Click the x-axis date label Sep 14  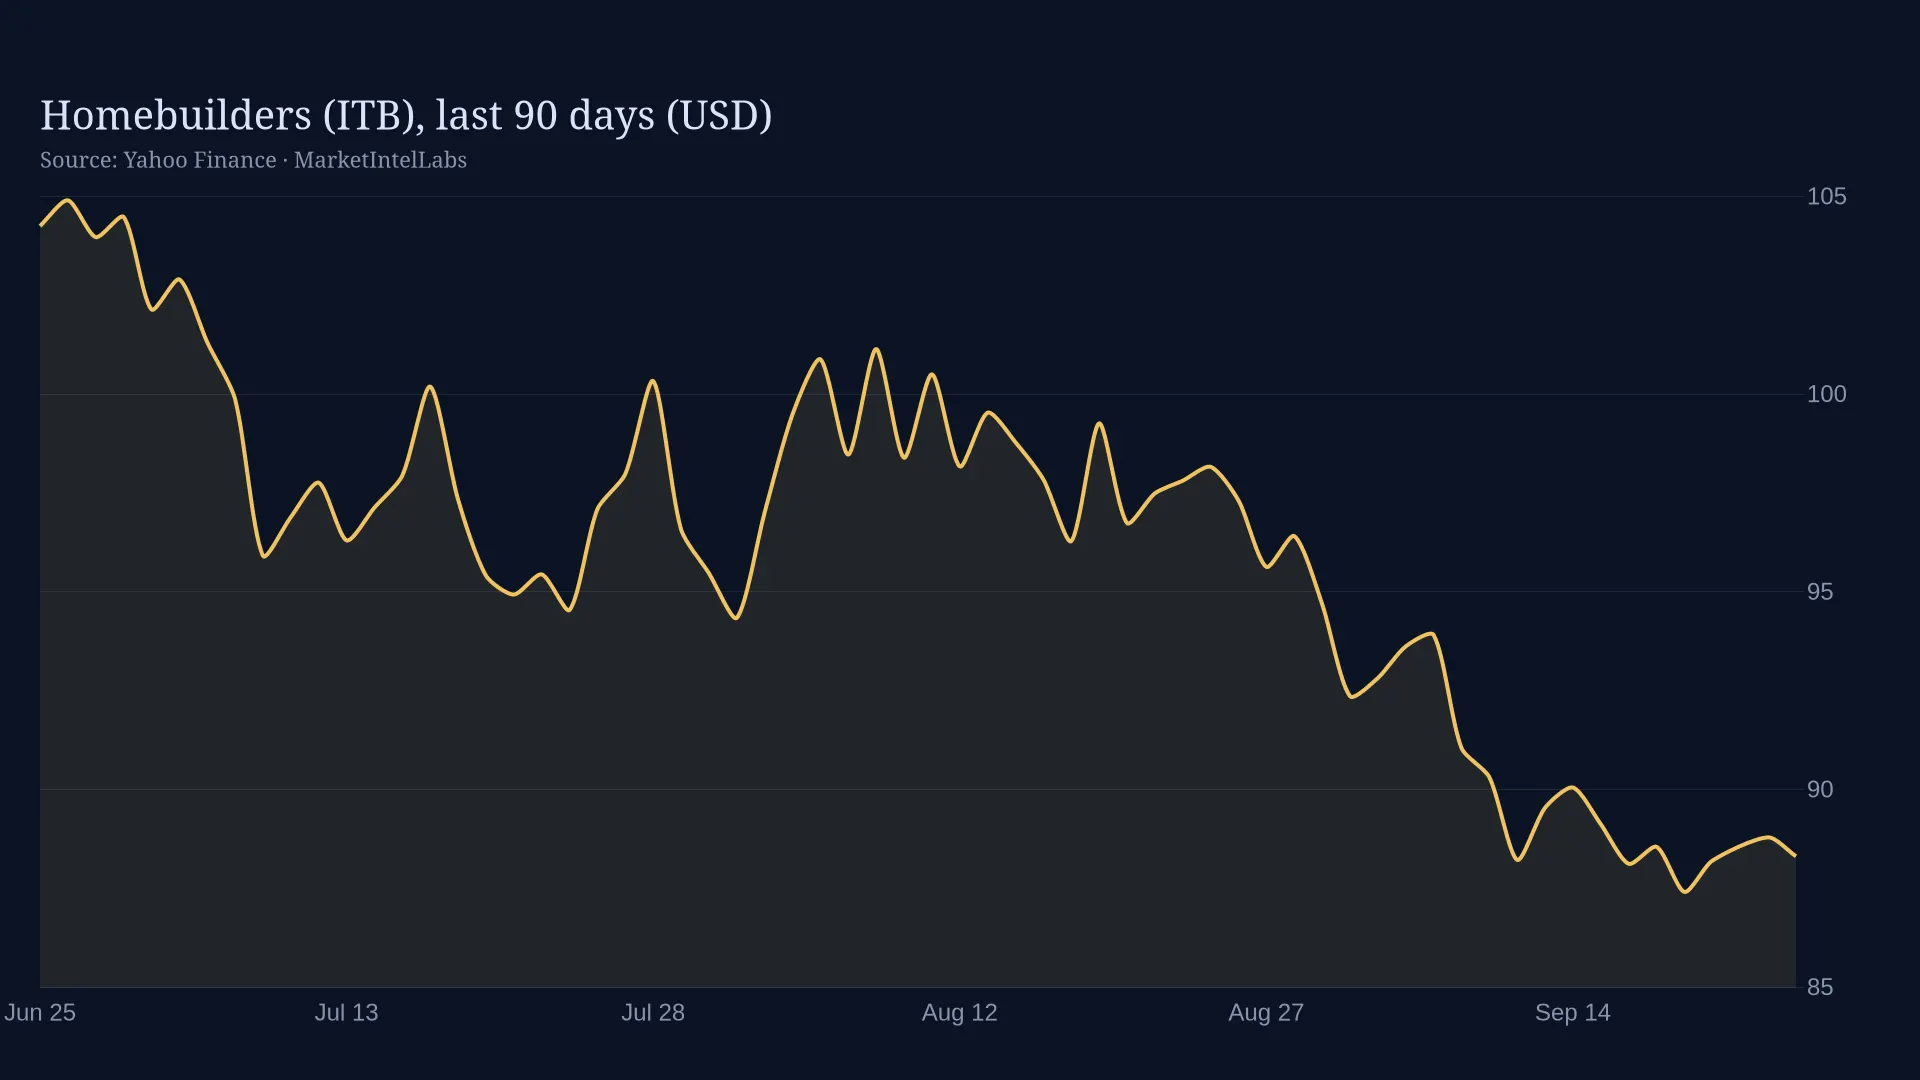point(1573,1012)
